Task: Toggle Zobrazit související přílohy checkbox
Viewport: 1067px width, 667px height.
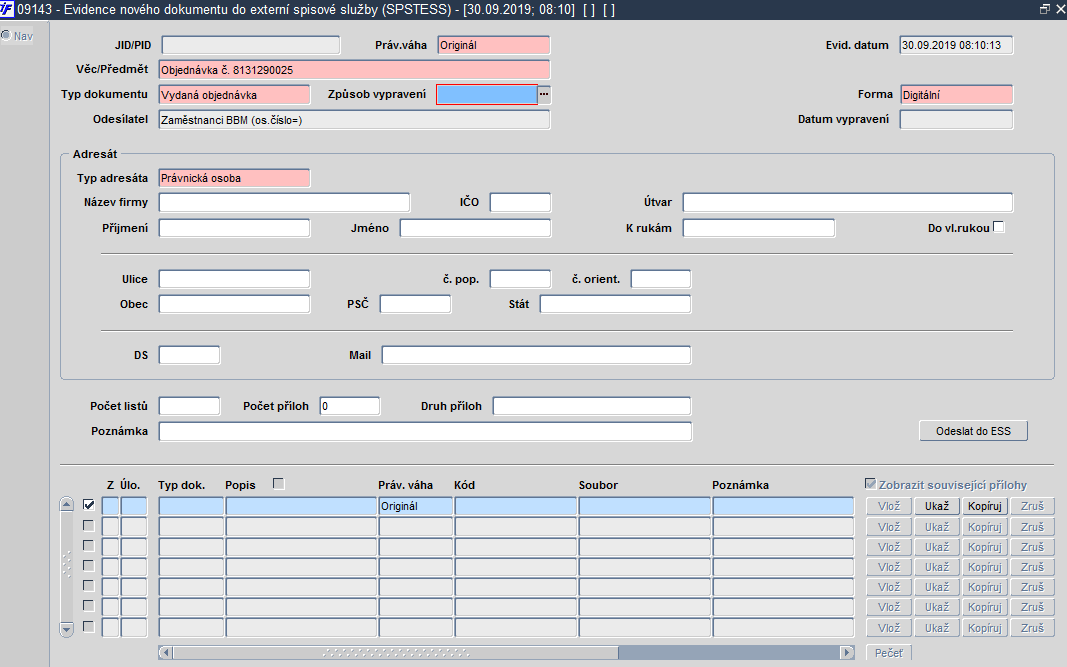Action: (870, 484)
